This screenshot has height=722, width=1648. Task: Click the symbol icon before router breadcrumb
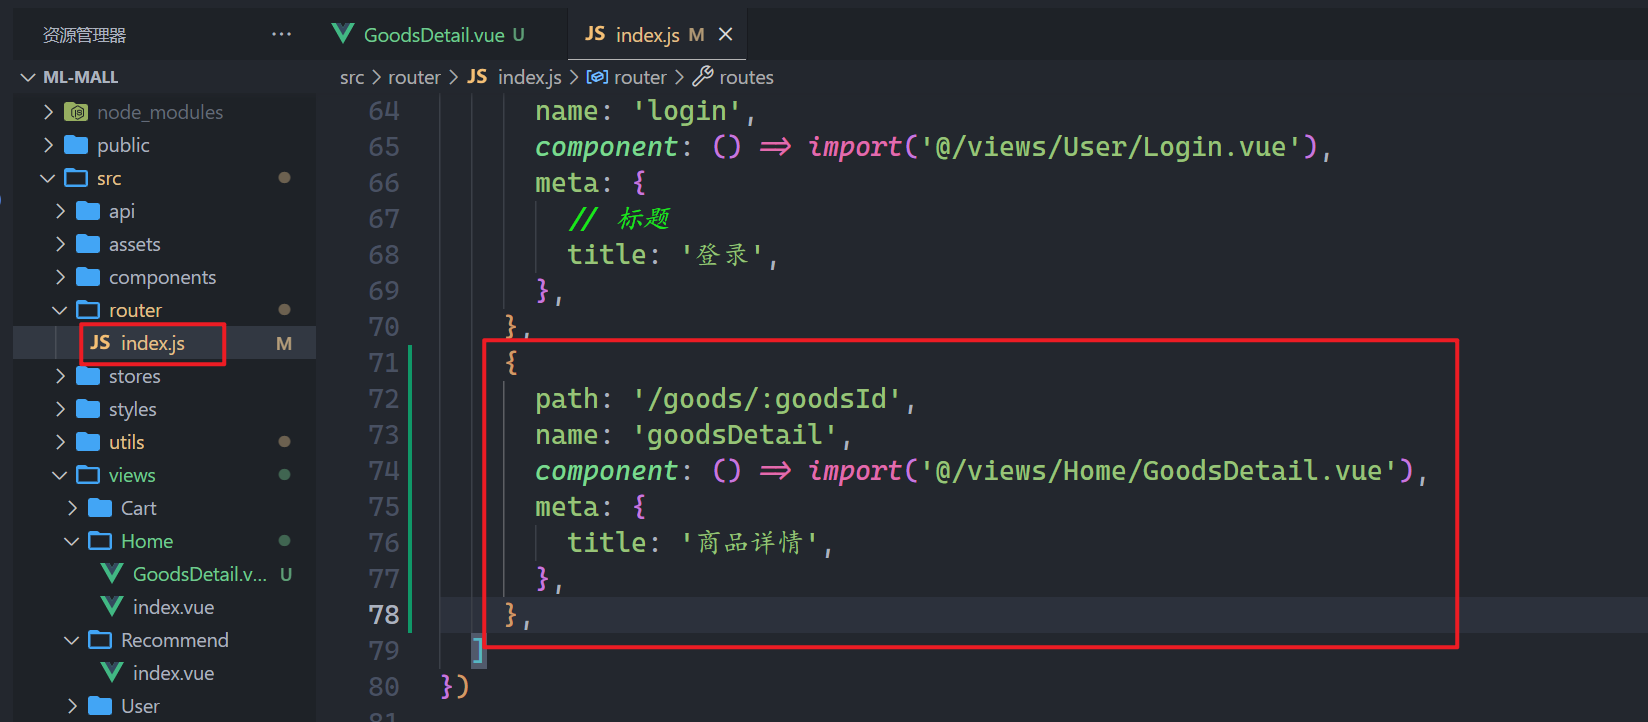(597, 76)
